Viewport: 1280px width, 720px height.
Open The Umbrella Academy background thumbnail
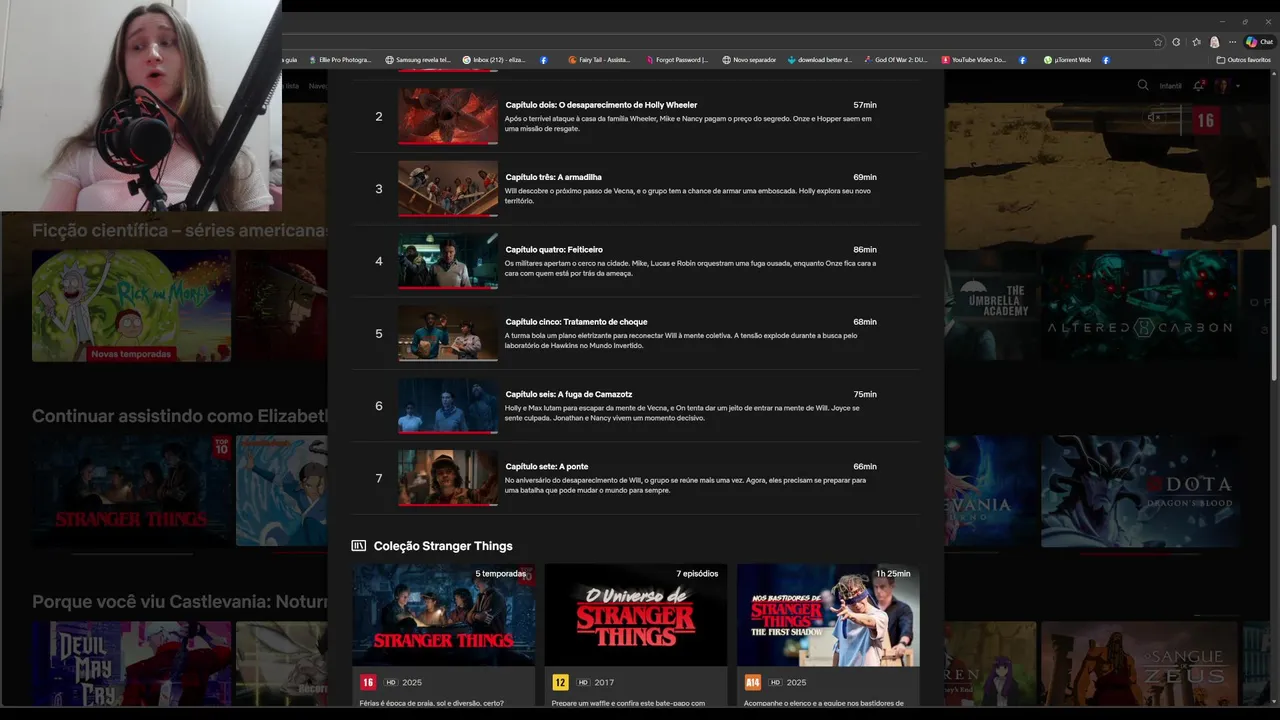click(x=992, y=305)
